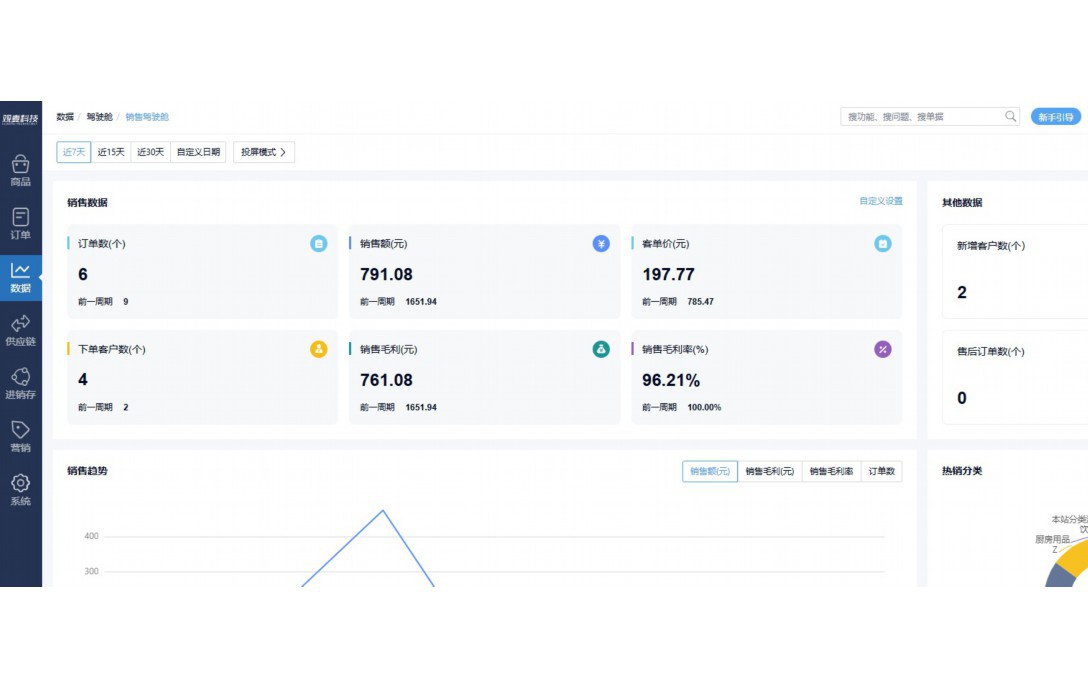
Task: Open the 自定义设置 custom settings link
Action: pyautogui.click(x=880, y=201)
